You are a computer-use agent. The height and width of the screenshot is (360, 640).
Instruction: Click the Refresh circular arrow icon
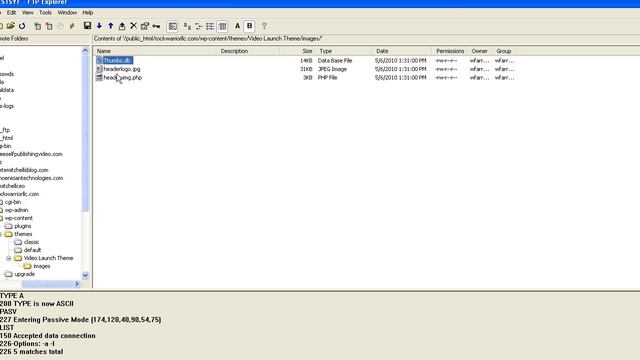point(22,26)
